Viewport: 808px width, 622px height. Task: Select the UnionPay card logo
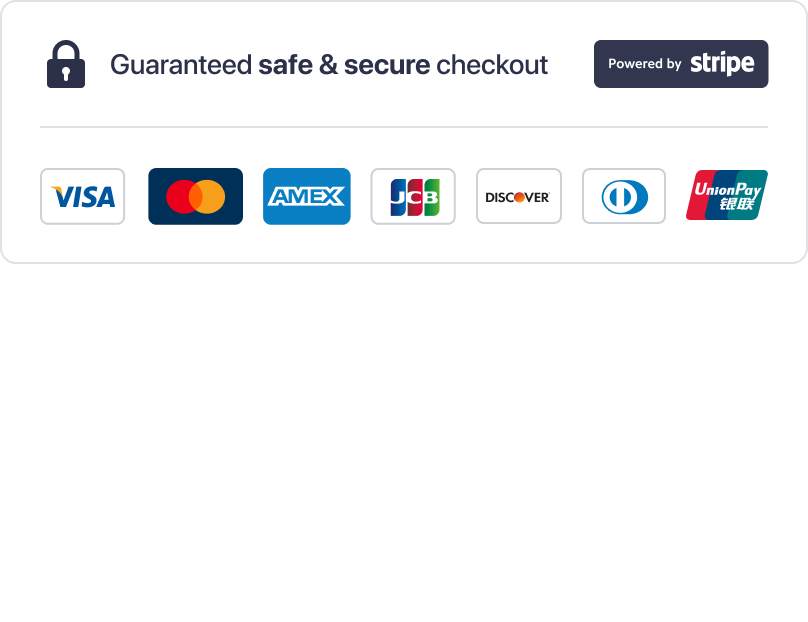[x=727, y=195]
